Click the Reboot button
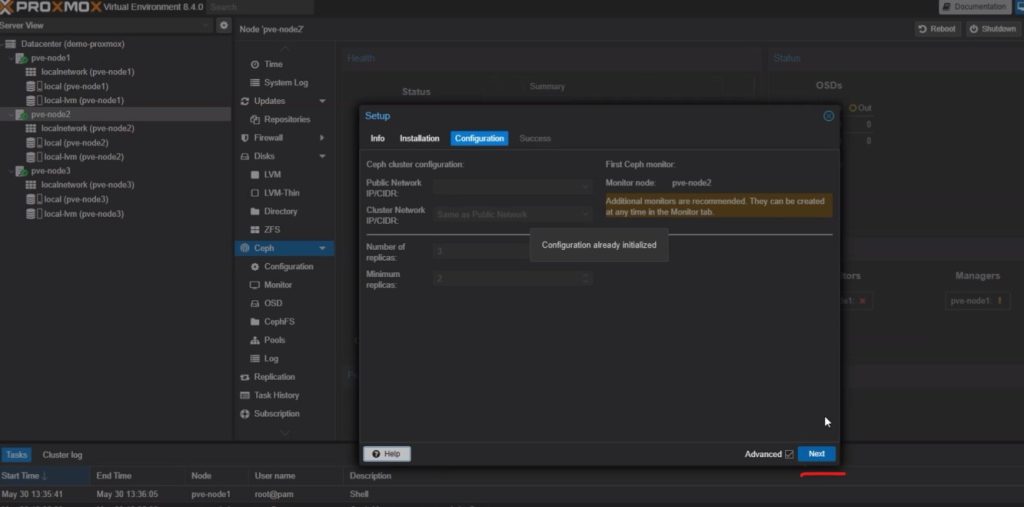This screenshot has height=507, width=1024. 937,29
